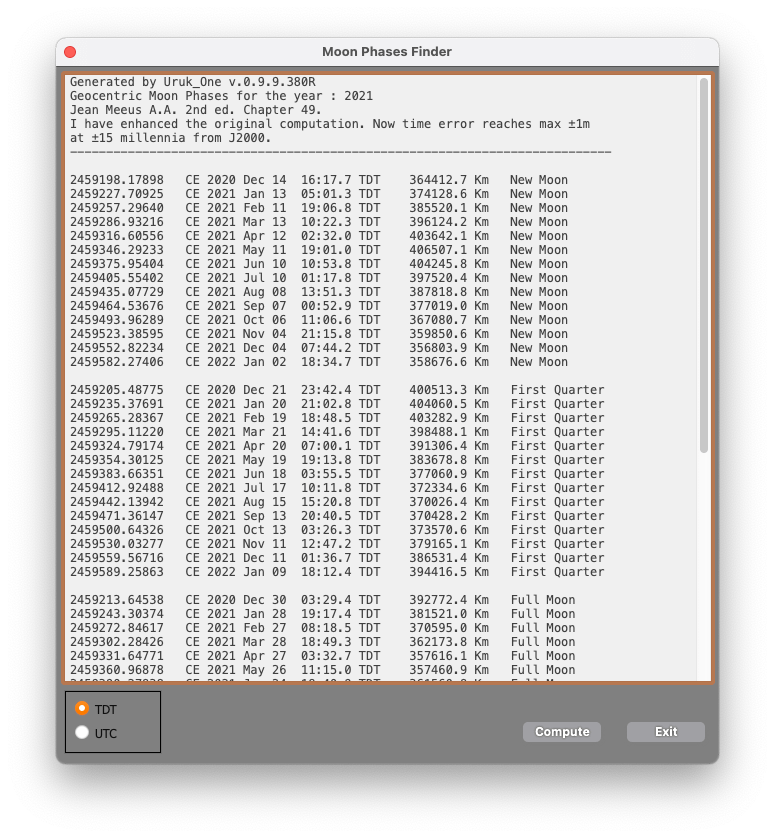The width and height of the screenshot is (775, 838).
Task: Click the 2021 Jan 13 New Moon row
Action: click(318, 194)
